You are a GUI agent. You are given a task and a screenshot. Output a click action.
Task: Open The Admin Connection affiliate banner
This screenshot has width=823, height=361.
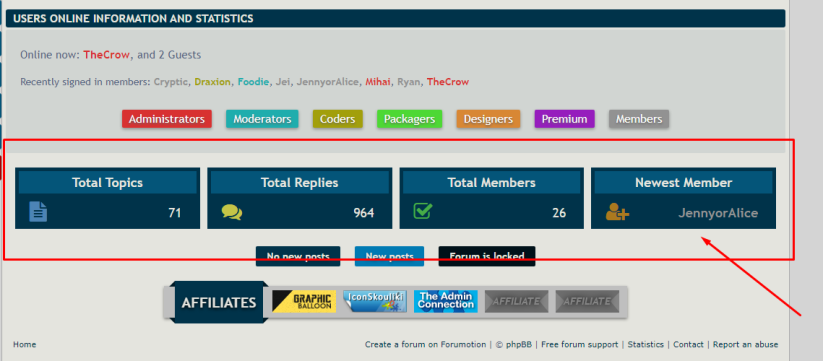pos(446,302)
